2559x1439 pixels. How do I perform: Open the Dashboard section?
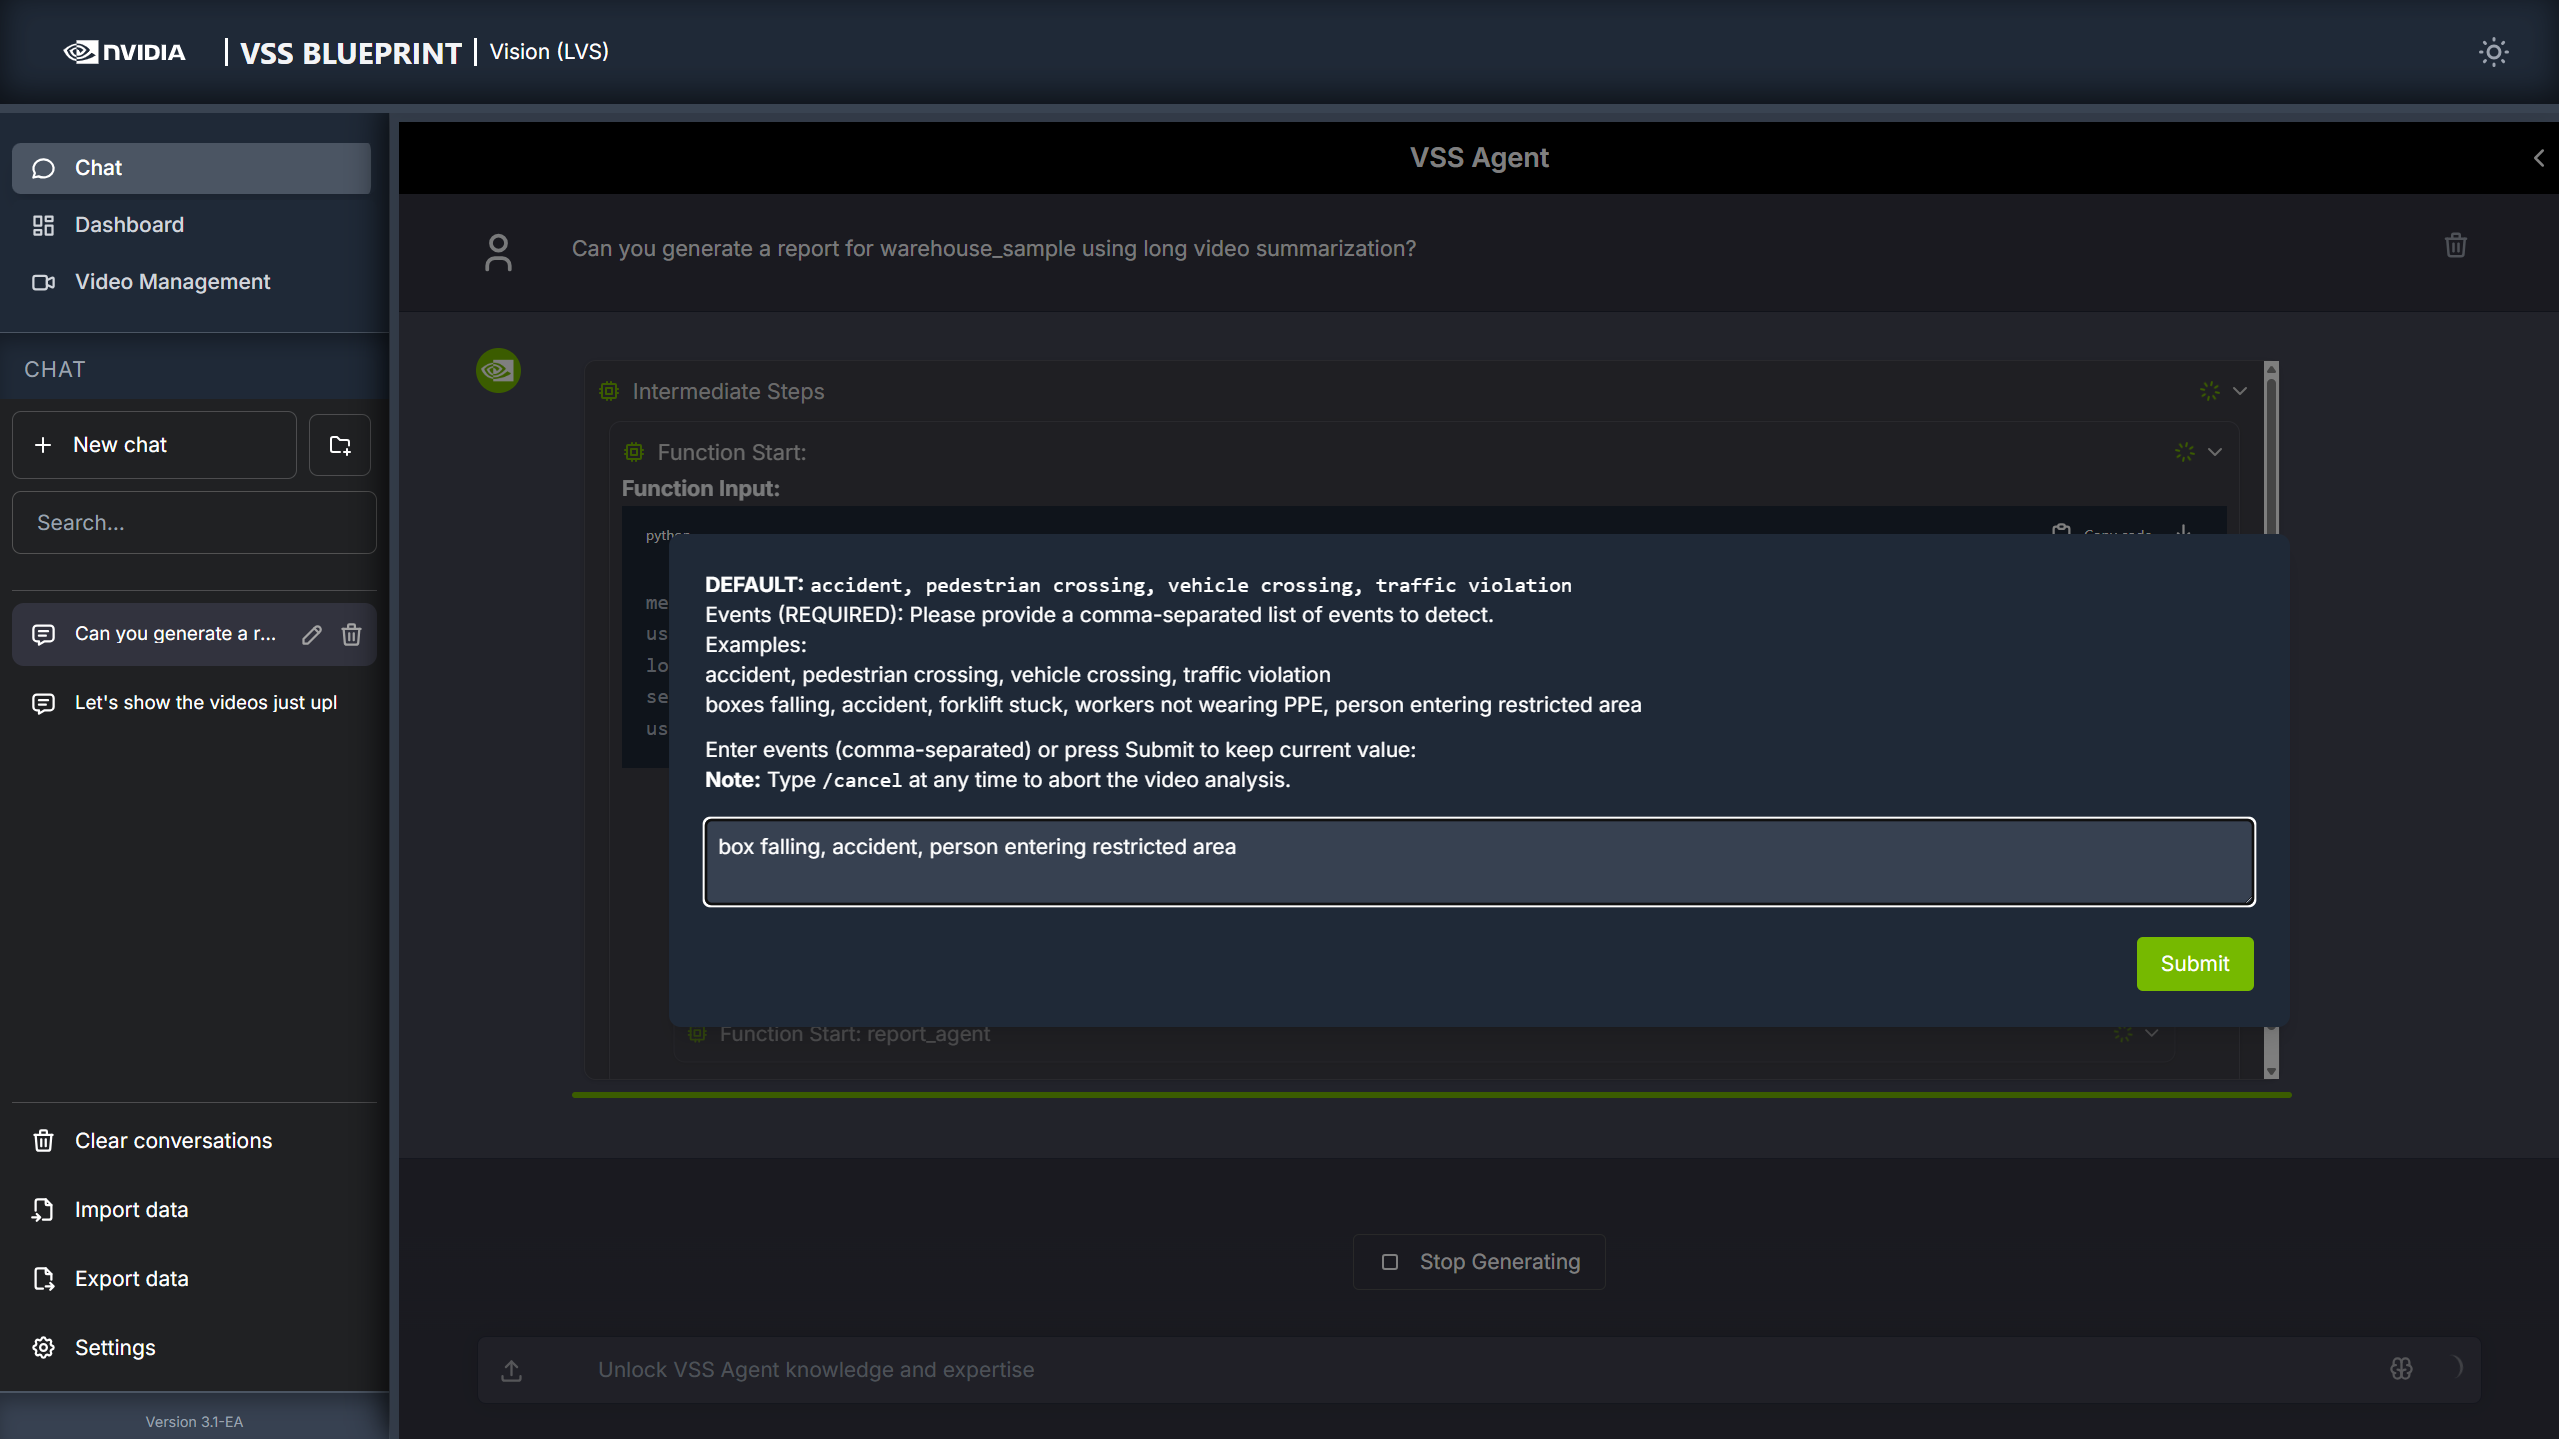[x=129, y=224]
